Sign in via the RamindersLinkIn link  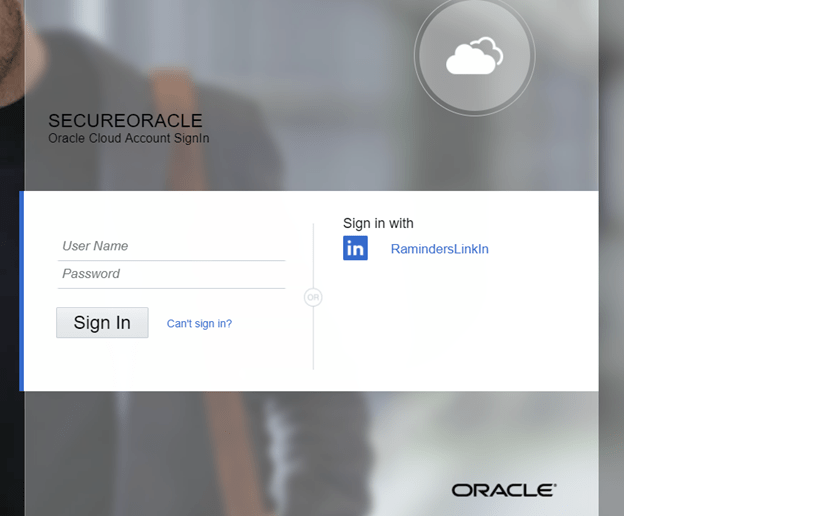point(439,249)
